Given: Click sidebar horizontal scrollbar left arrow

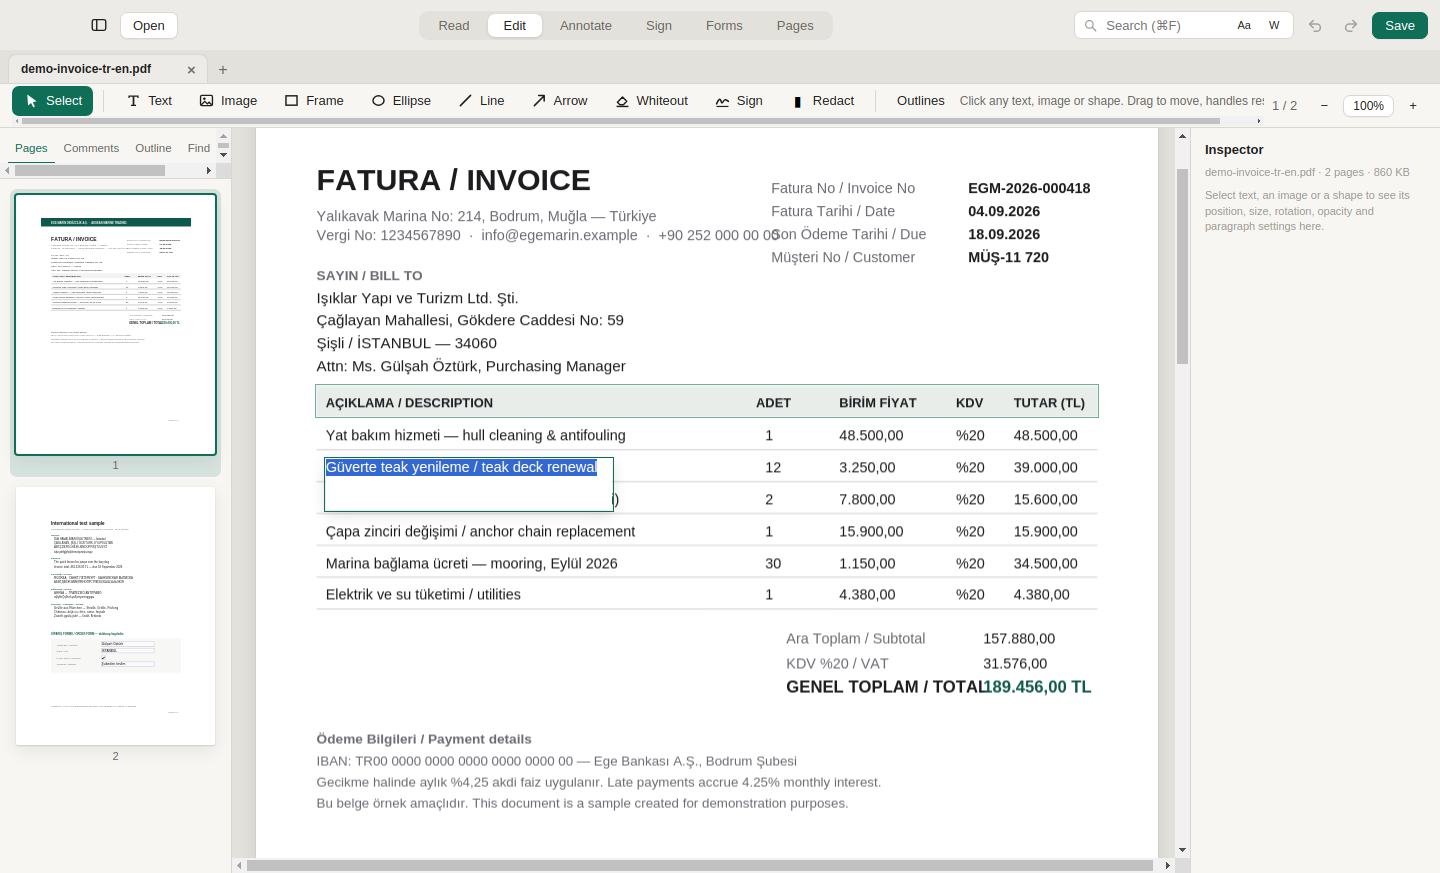Looking at the screenshot, I should click(7, 171).
